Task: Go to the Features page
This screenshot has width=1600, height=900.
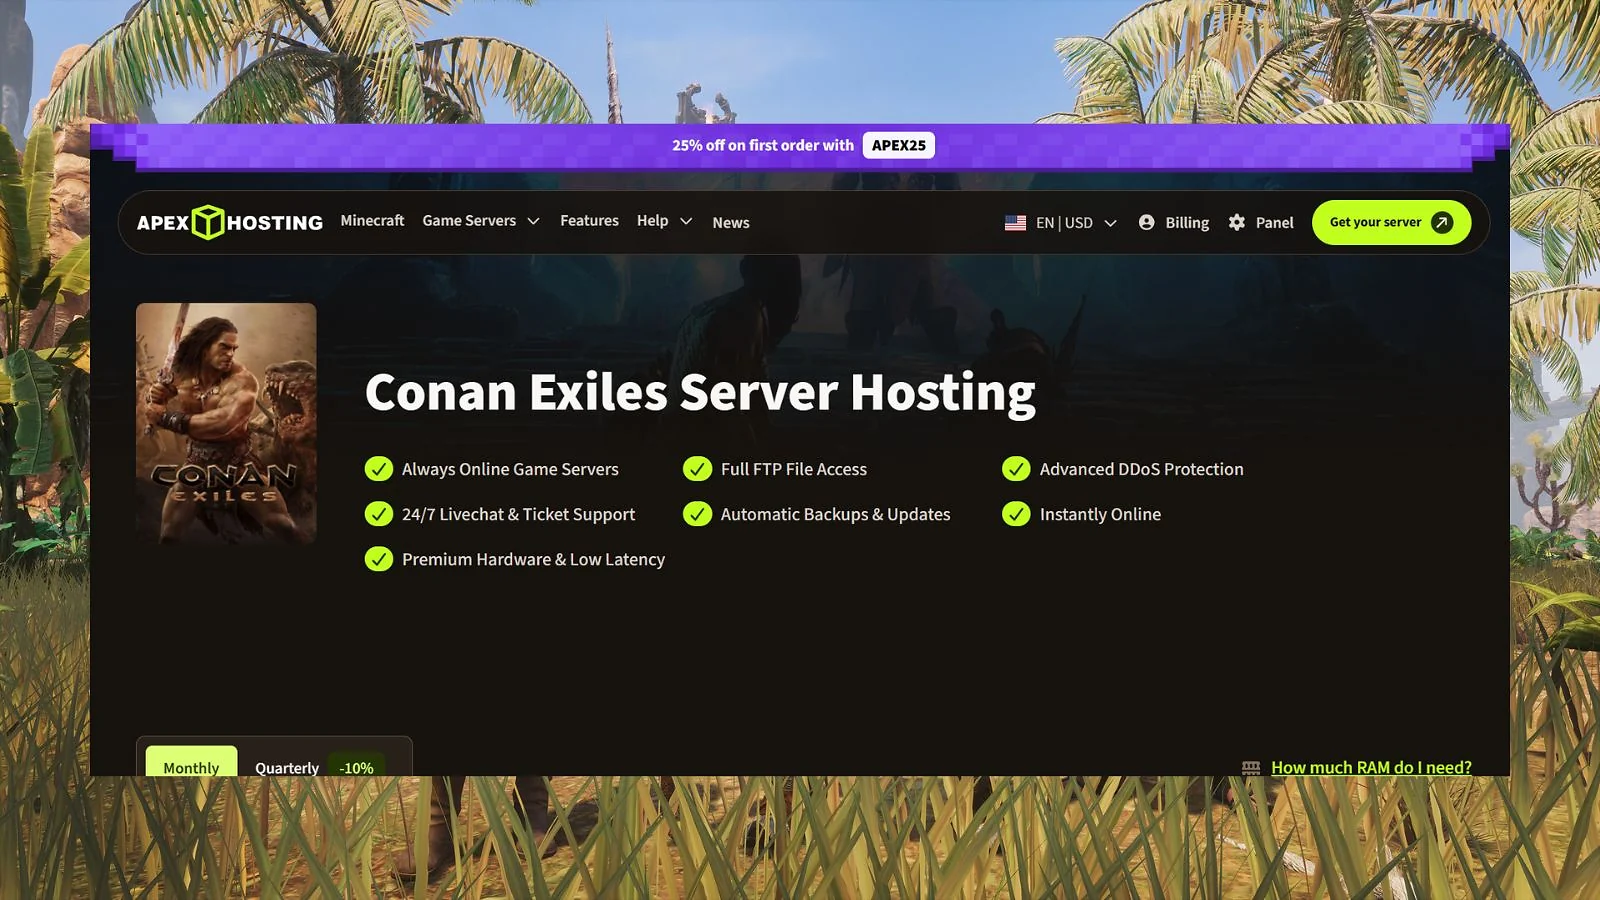Action: tap(589, 220)
